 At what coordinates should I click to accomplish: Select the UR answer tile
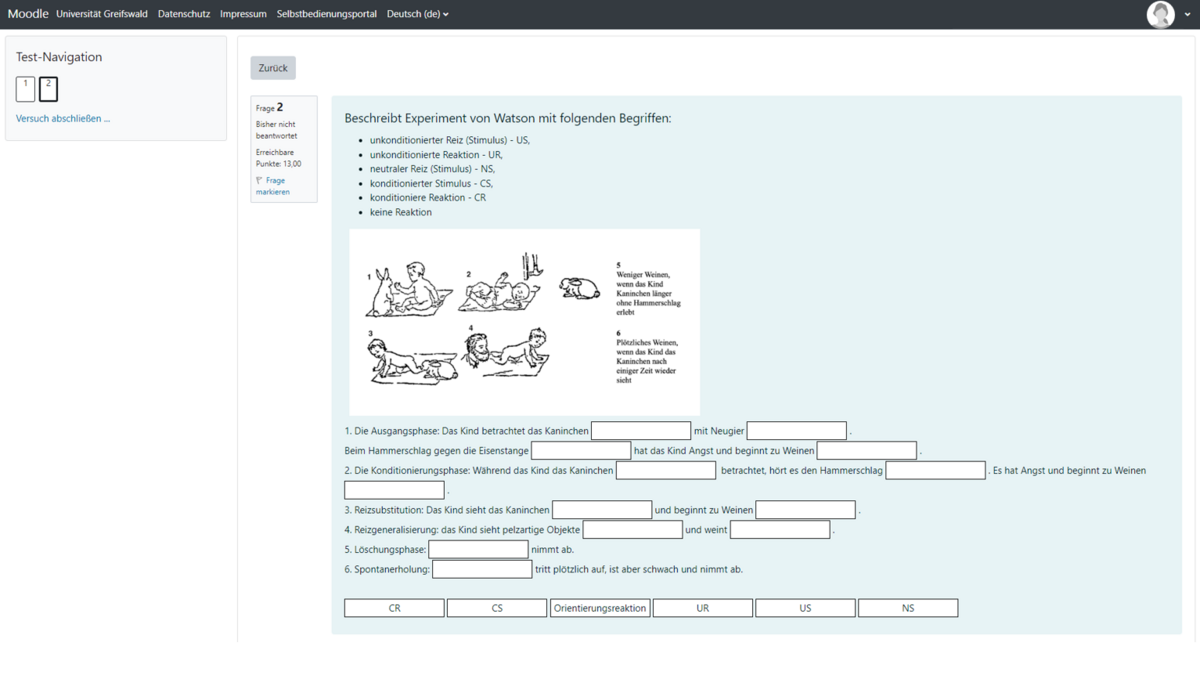click(703, 608)
